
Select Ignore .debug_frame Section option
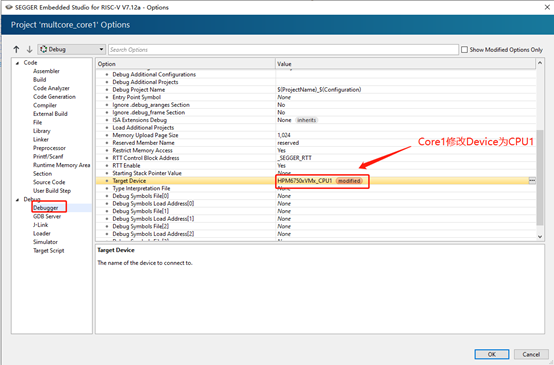(148, 112)
